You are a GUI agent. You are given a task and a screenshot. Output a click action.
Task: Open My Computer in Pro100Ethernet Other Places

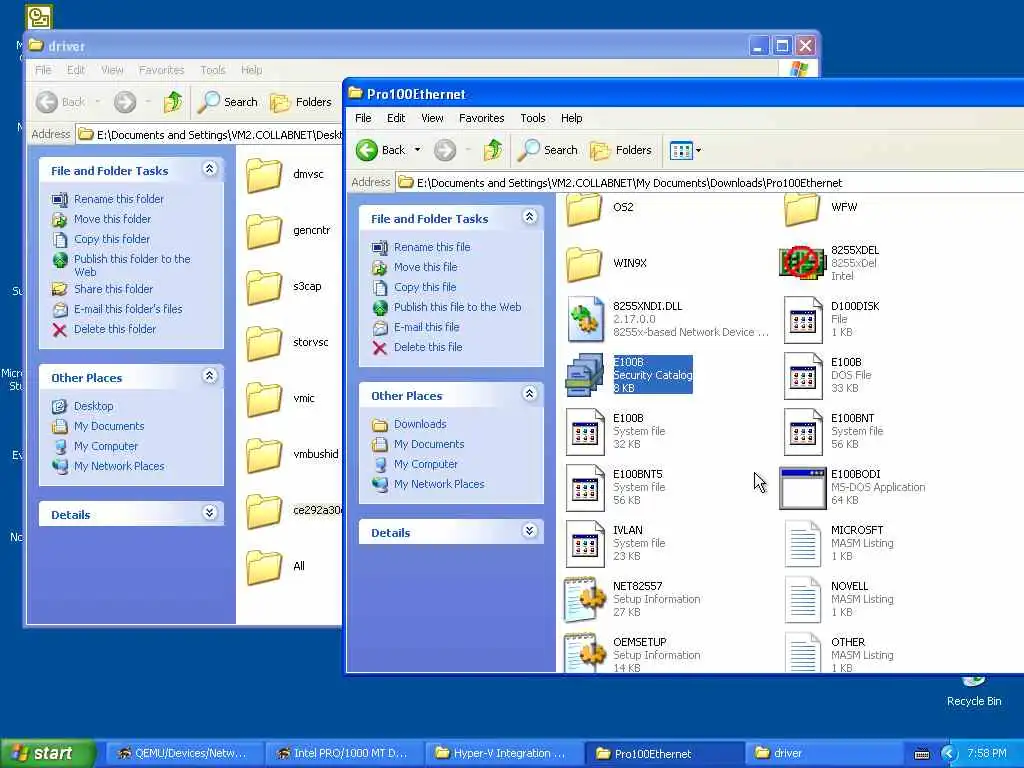[425, 464]
